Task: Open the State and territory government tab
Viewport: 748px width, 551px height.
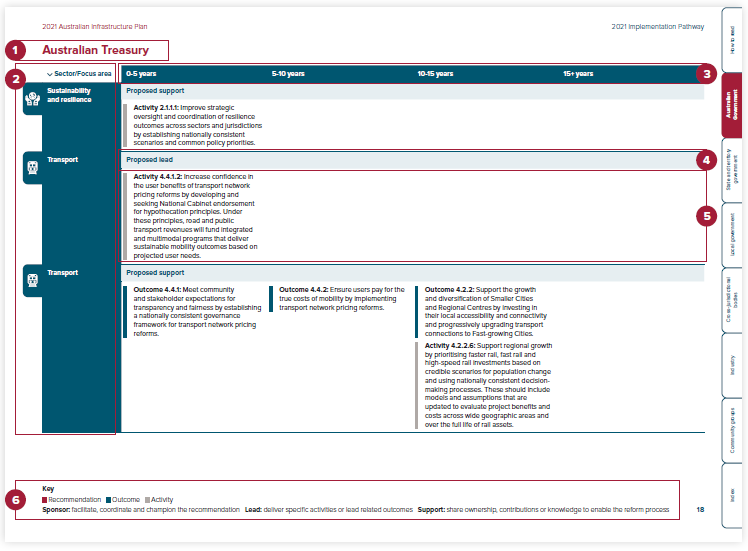Action: tap(732, 169)
